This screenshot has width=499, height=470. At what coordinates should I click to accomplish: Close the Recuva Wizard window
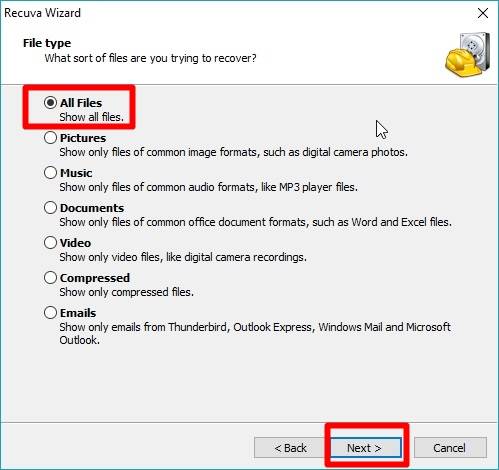click(483, 13)
